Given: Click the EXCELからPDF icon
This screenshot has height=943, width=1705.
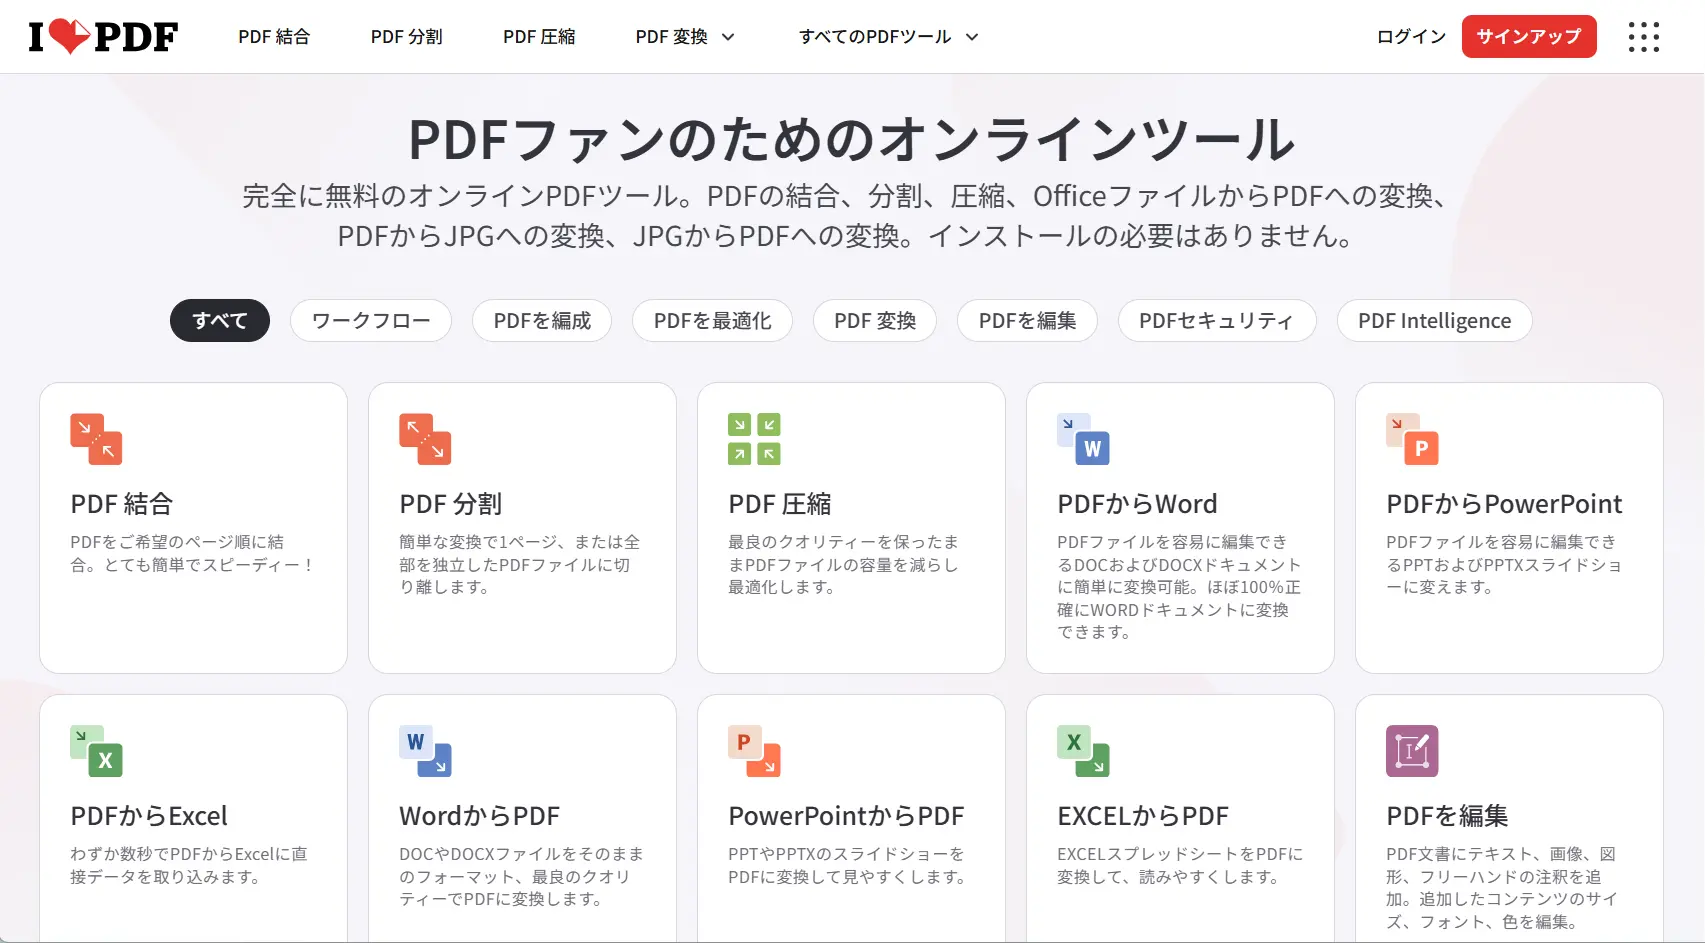Looking at the screenshot, I should coord(1083,751).
